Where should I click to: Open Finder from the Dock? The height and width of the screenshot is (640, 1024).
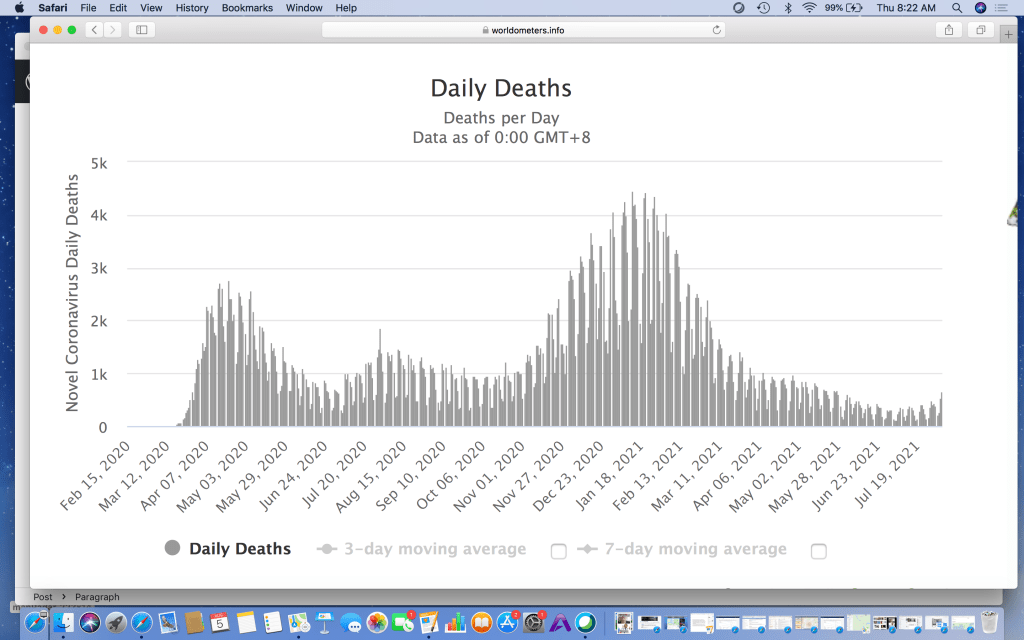pos(63,622)
